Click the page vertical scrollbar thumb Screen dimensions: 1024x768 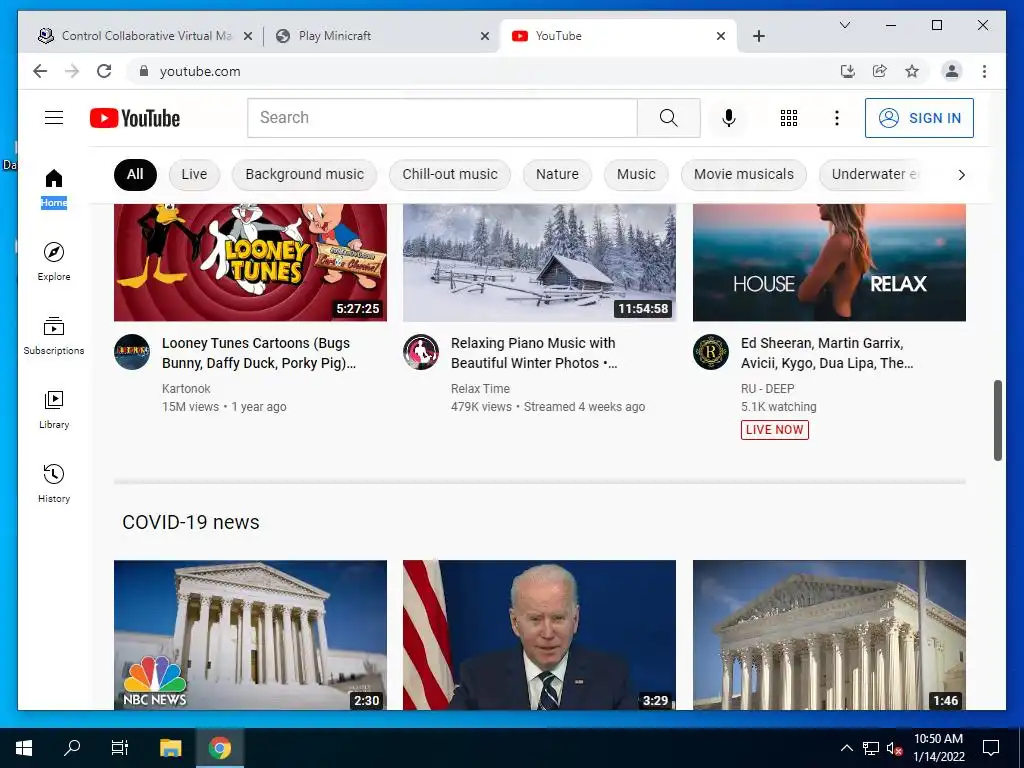pyautogui.click(x=997, y=420)
